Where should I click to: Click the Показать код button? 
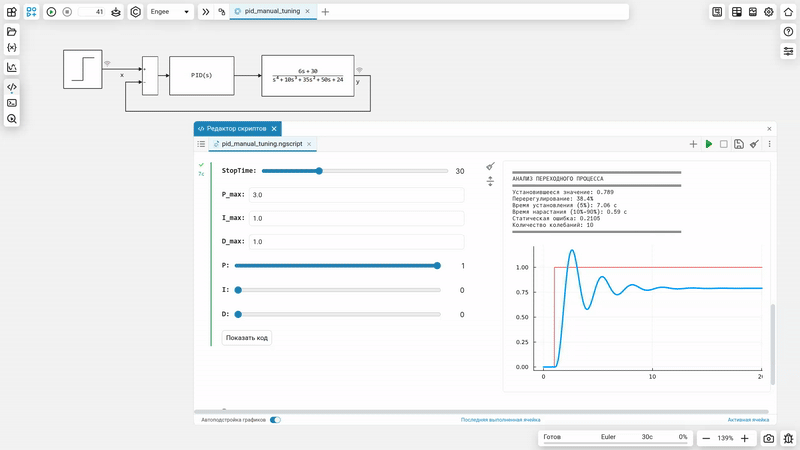coord(247,338)
